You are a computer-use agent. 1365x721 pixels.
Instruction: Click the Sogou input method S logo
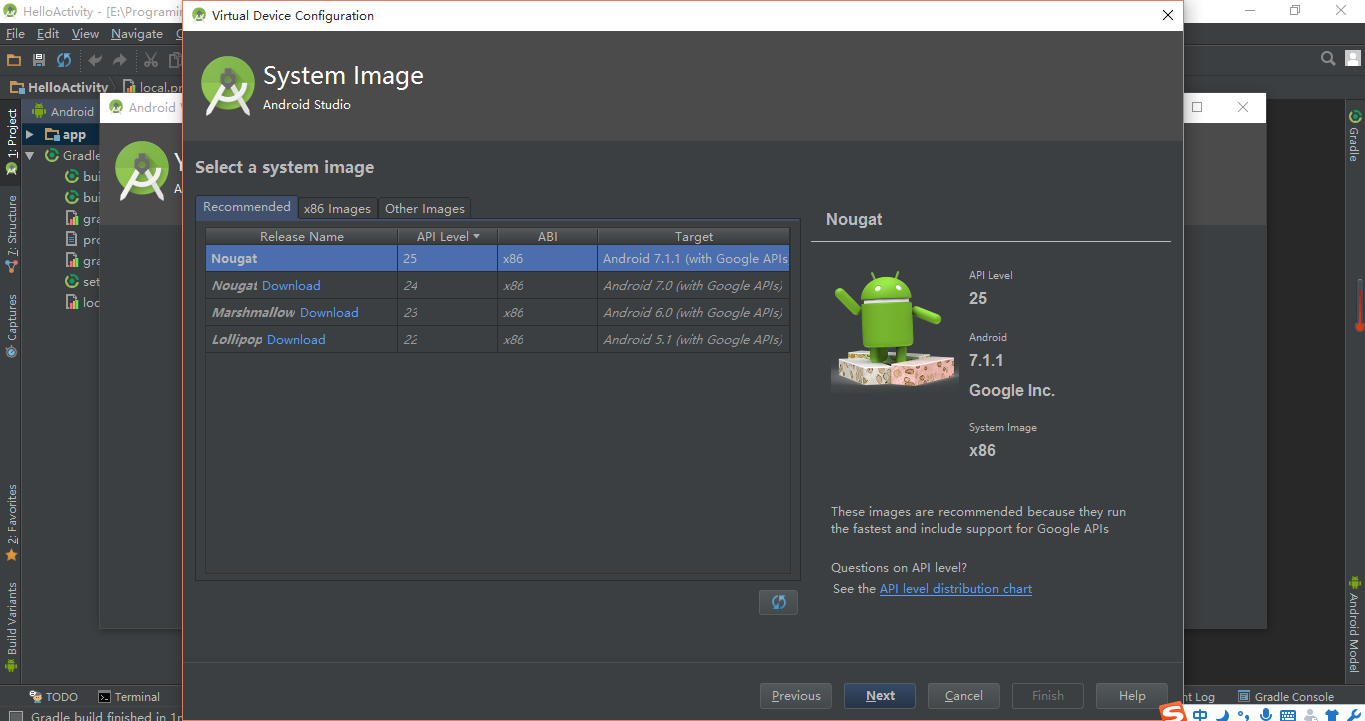click(x=1173, y=713)
